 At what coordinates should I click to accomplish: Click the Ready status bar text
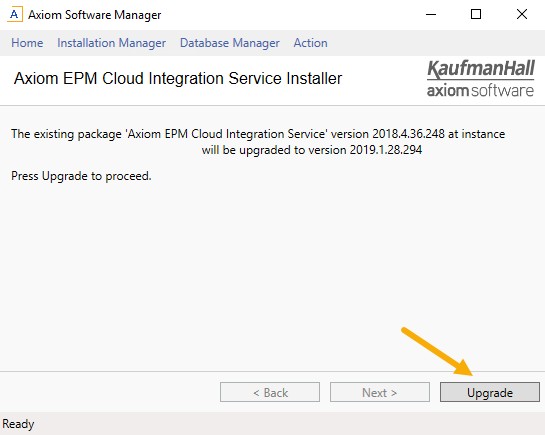18,424
